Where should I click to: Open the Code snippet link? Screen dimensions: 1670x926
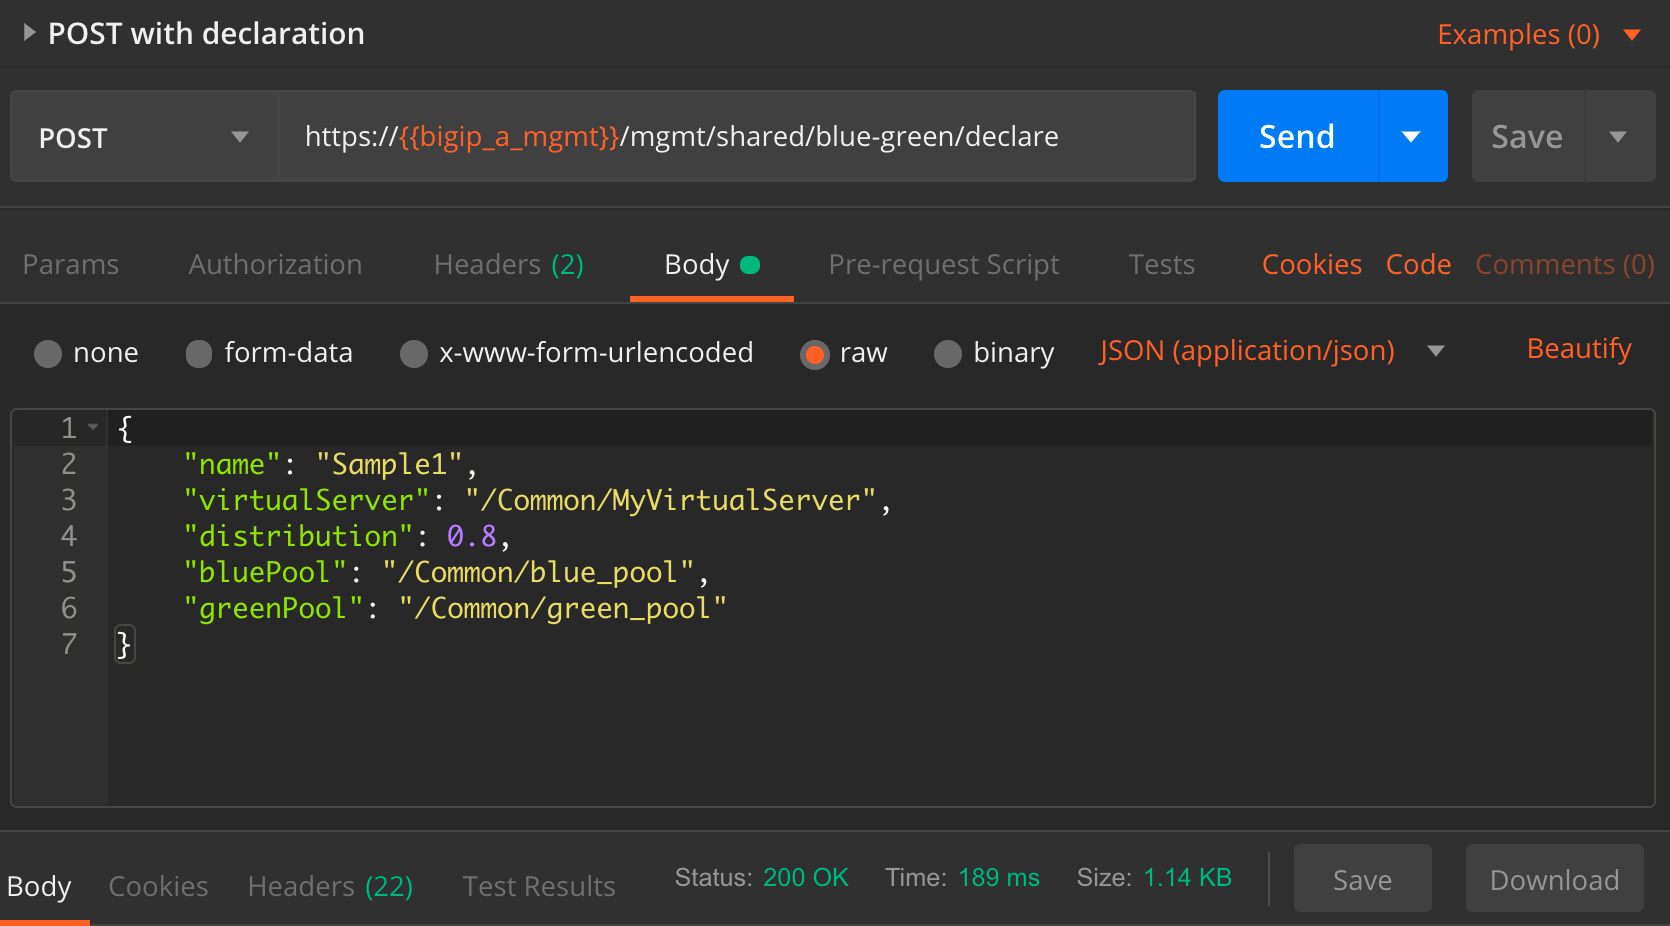[1418, 265]
